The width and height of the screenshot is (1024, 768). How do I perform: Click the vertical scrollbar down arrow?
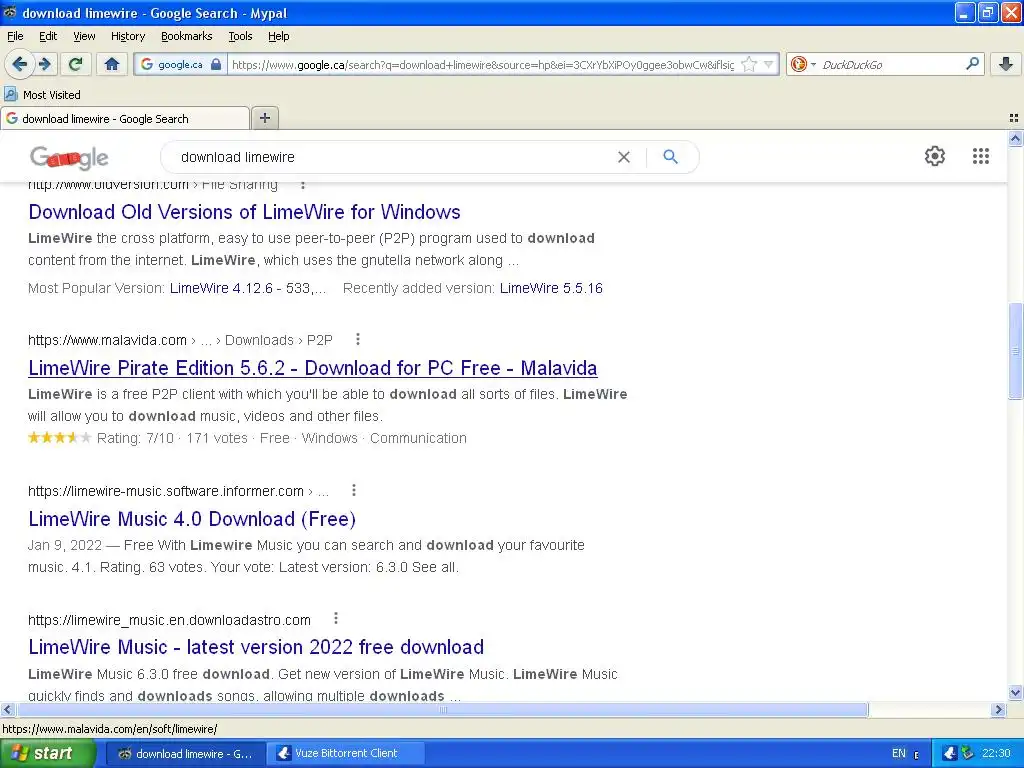1015,693
